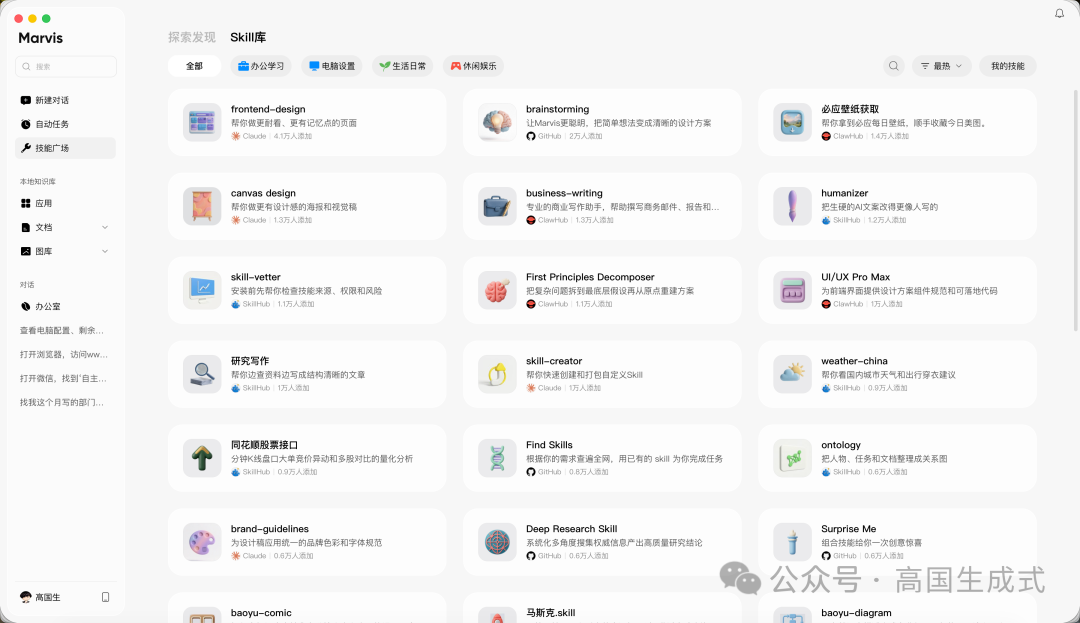Click the Deep Research Skill icon
This screenshot has height=623, width=1080.
tap(497, 542)
